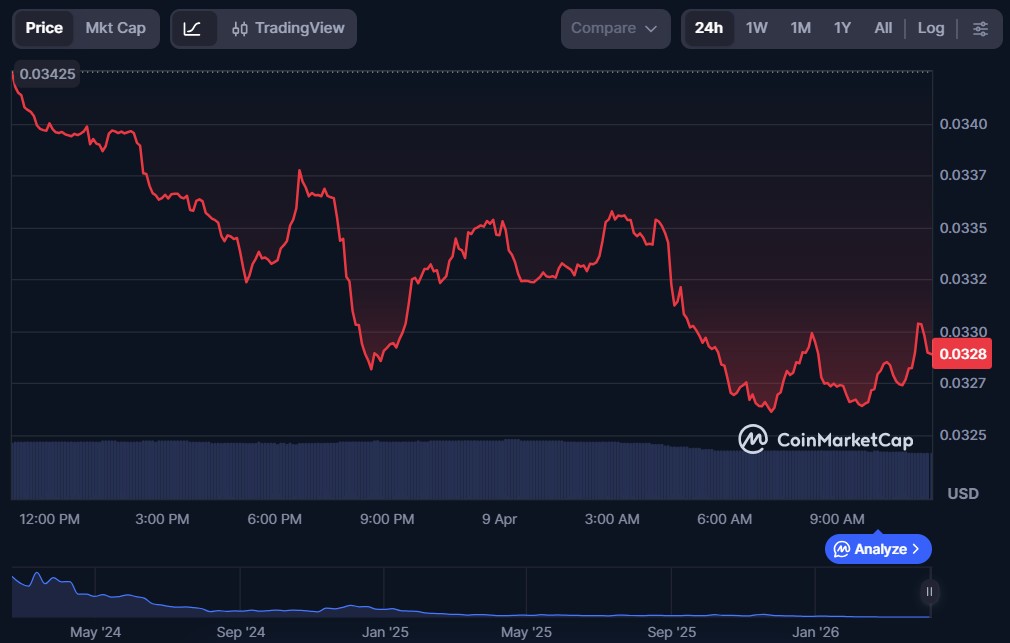Choose the 1Y time range
The image size is (1010, 643).
842,28
